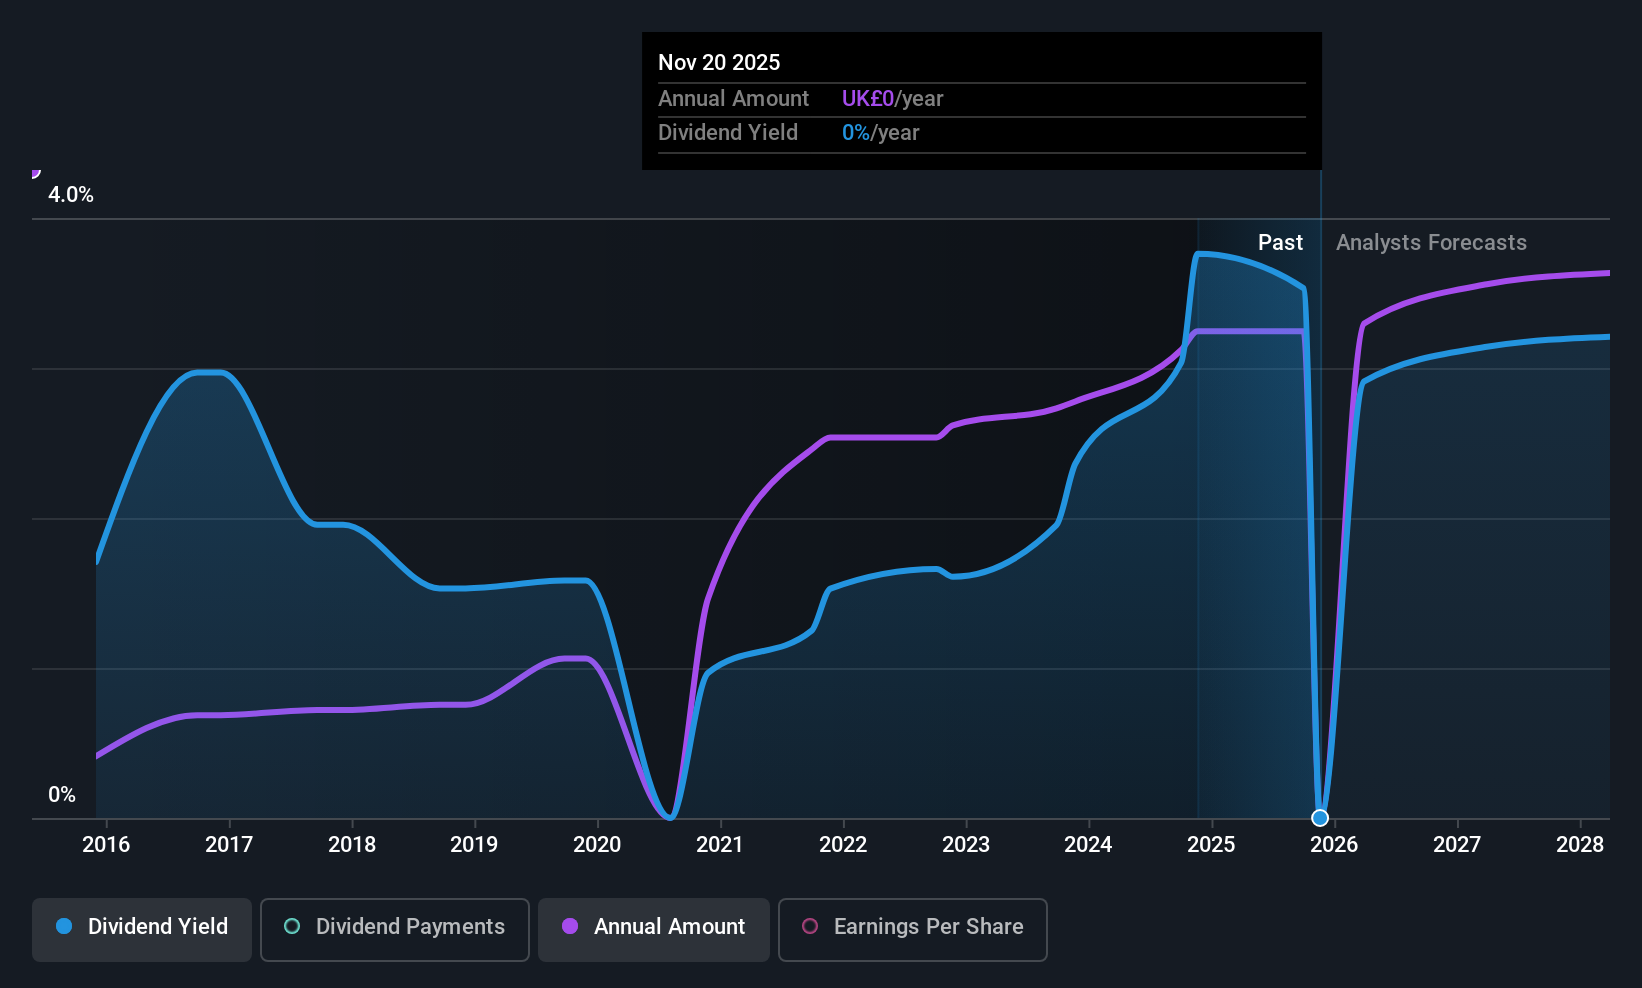1642x988 pixels.
Task: Click the Dividend Yield value 0%/year in tooltip
Action: [x=880, y=132]
